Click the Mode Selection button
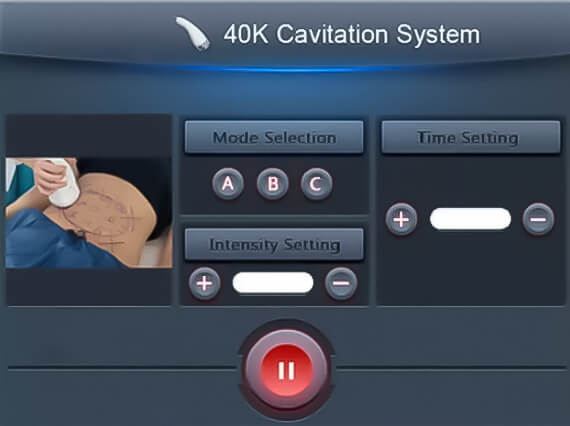Viewport: 570px width, 426px height. pyautogui.click(x=274, y=137)
